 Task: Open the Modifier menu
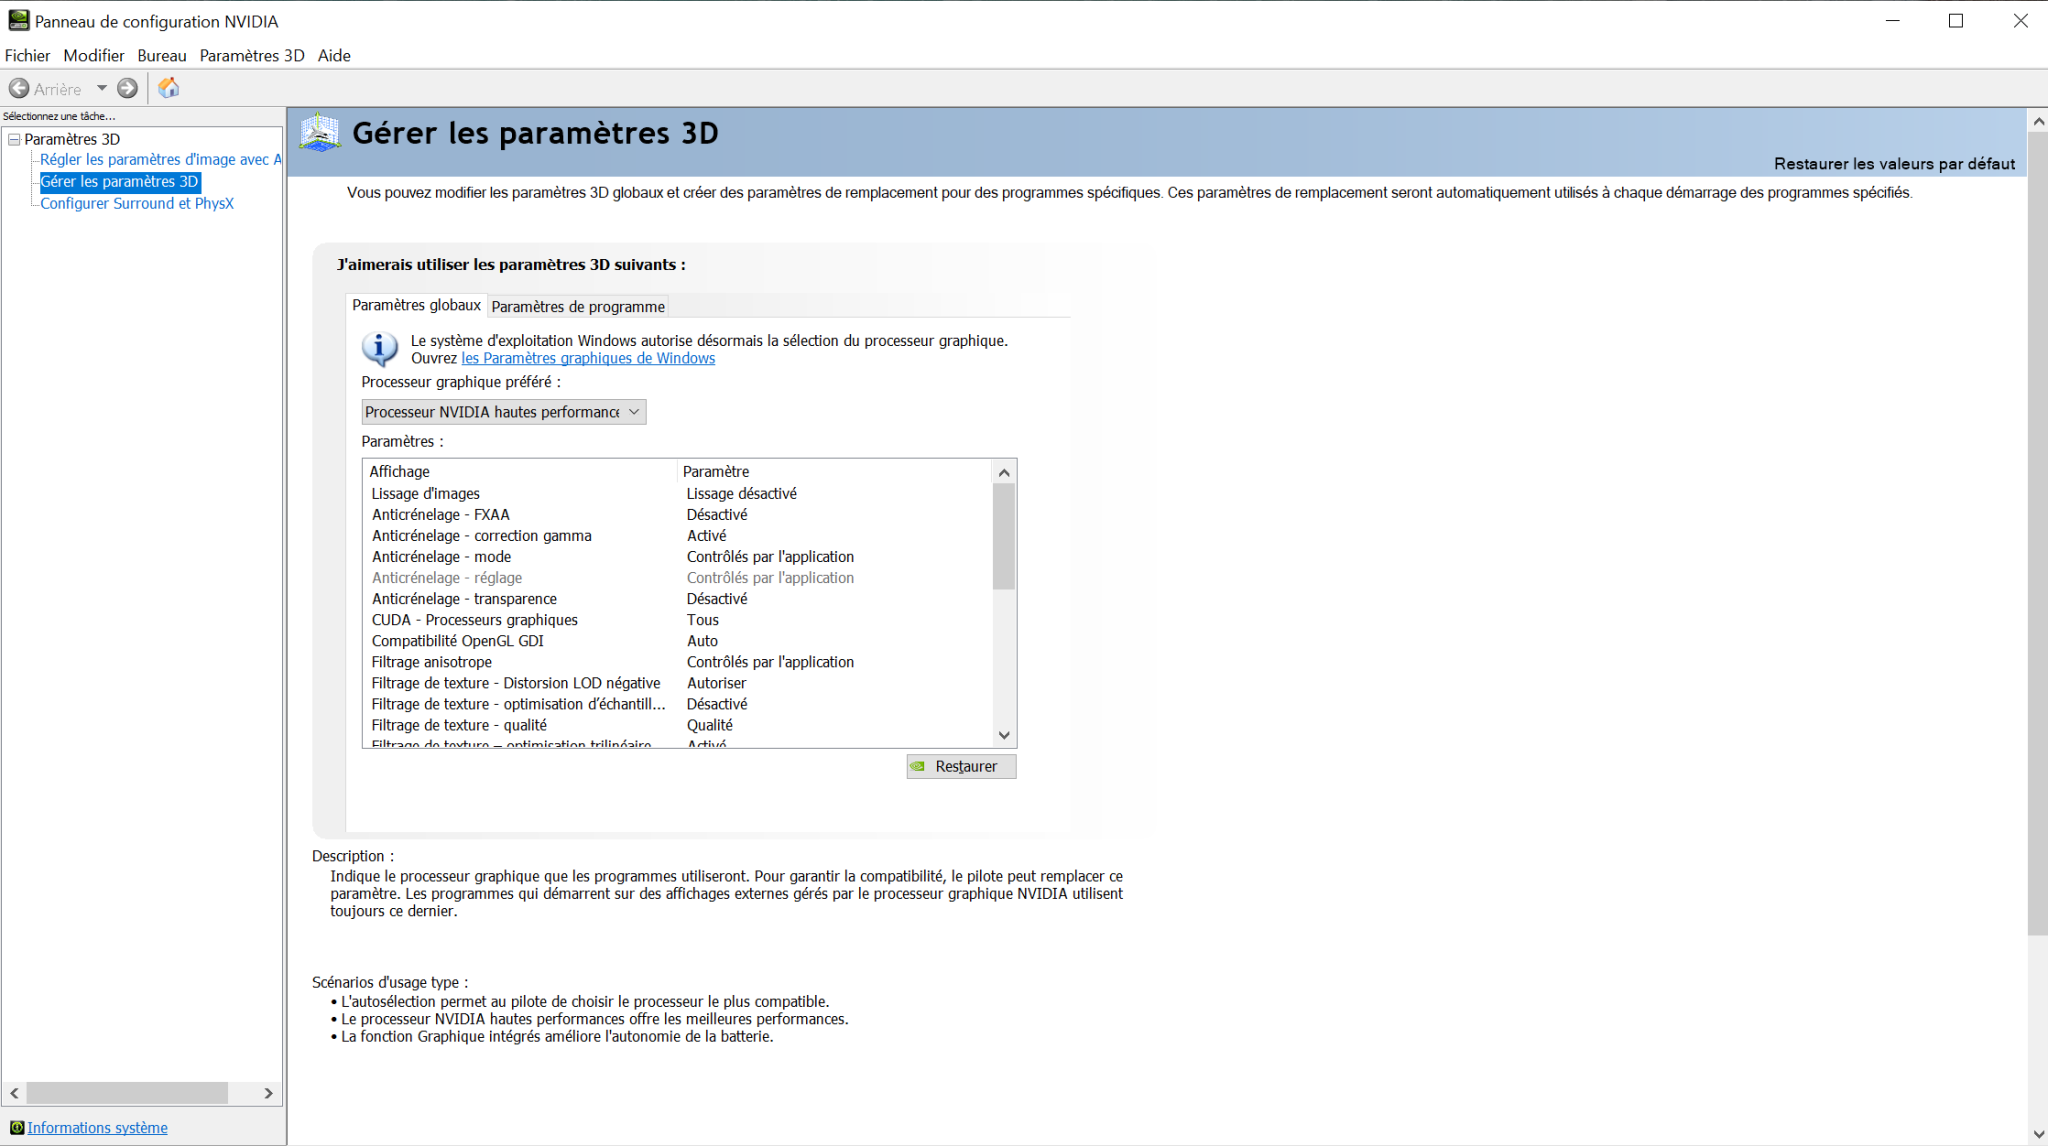click(x=94, y=56)
